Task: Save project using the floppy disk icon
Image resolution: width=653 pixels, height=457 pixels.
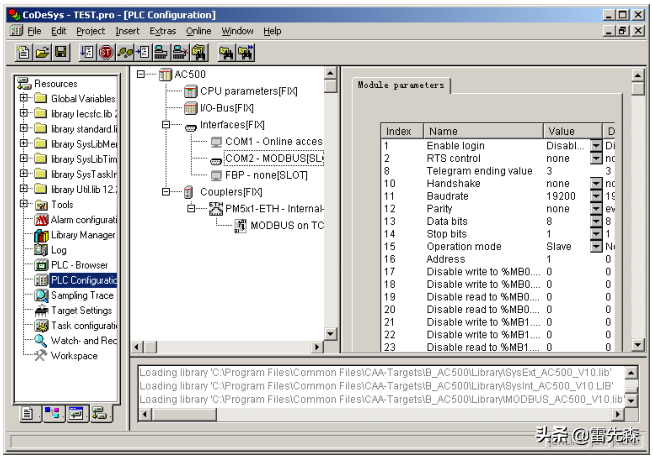Action: click(x=60, y=52)
